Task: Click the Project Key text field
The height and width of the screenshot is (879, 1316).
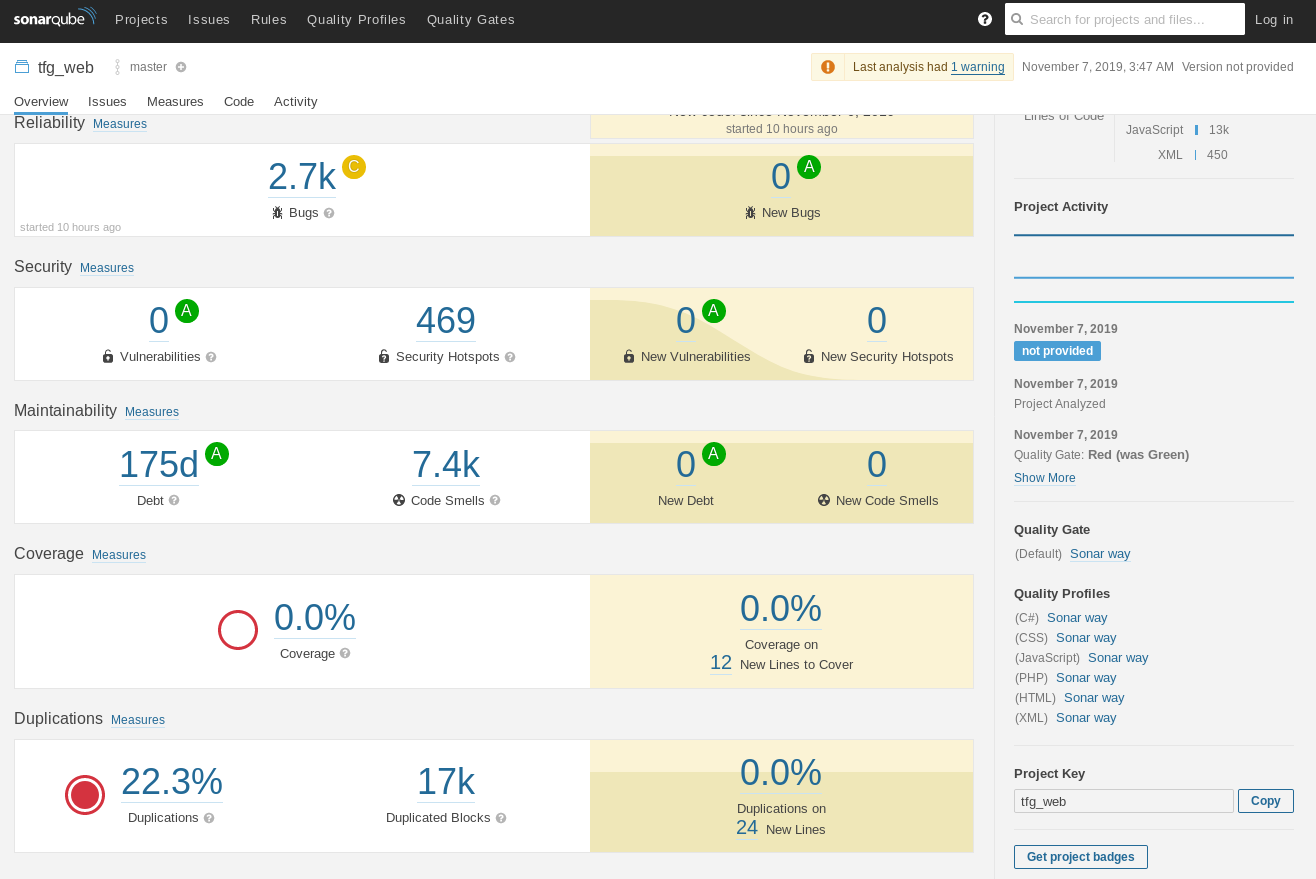Action: 1124,801
